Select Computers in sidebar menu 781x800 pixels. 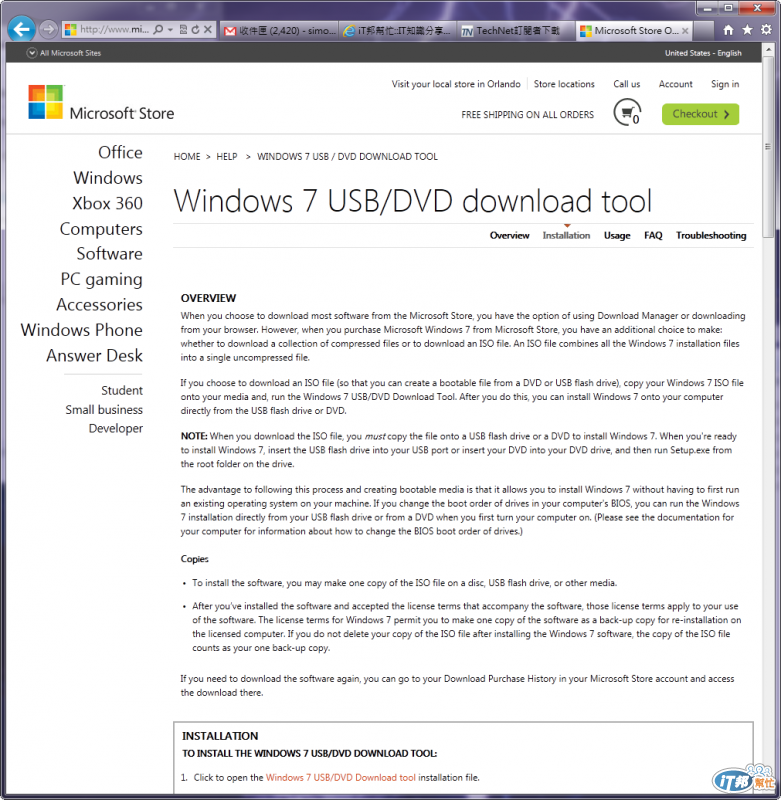[101, 229]
